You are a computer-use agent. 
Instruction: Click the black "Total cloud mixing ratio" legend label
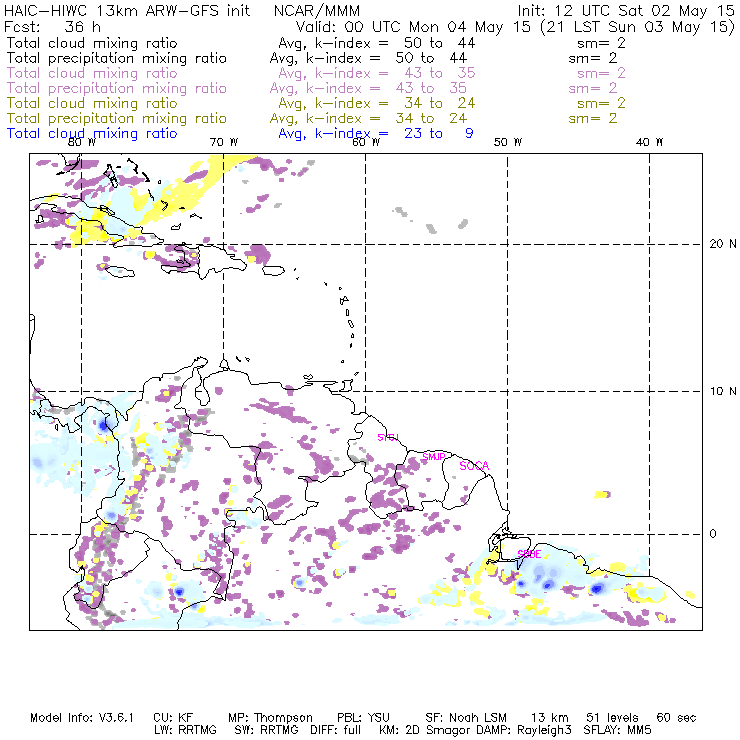click(92, 43)
